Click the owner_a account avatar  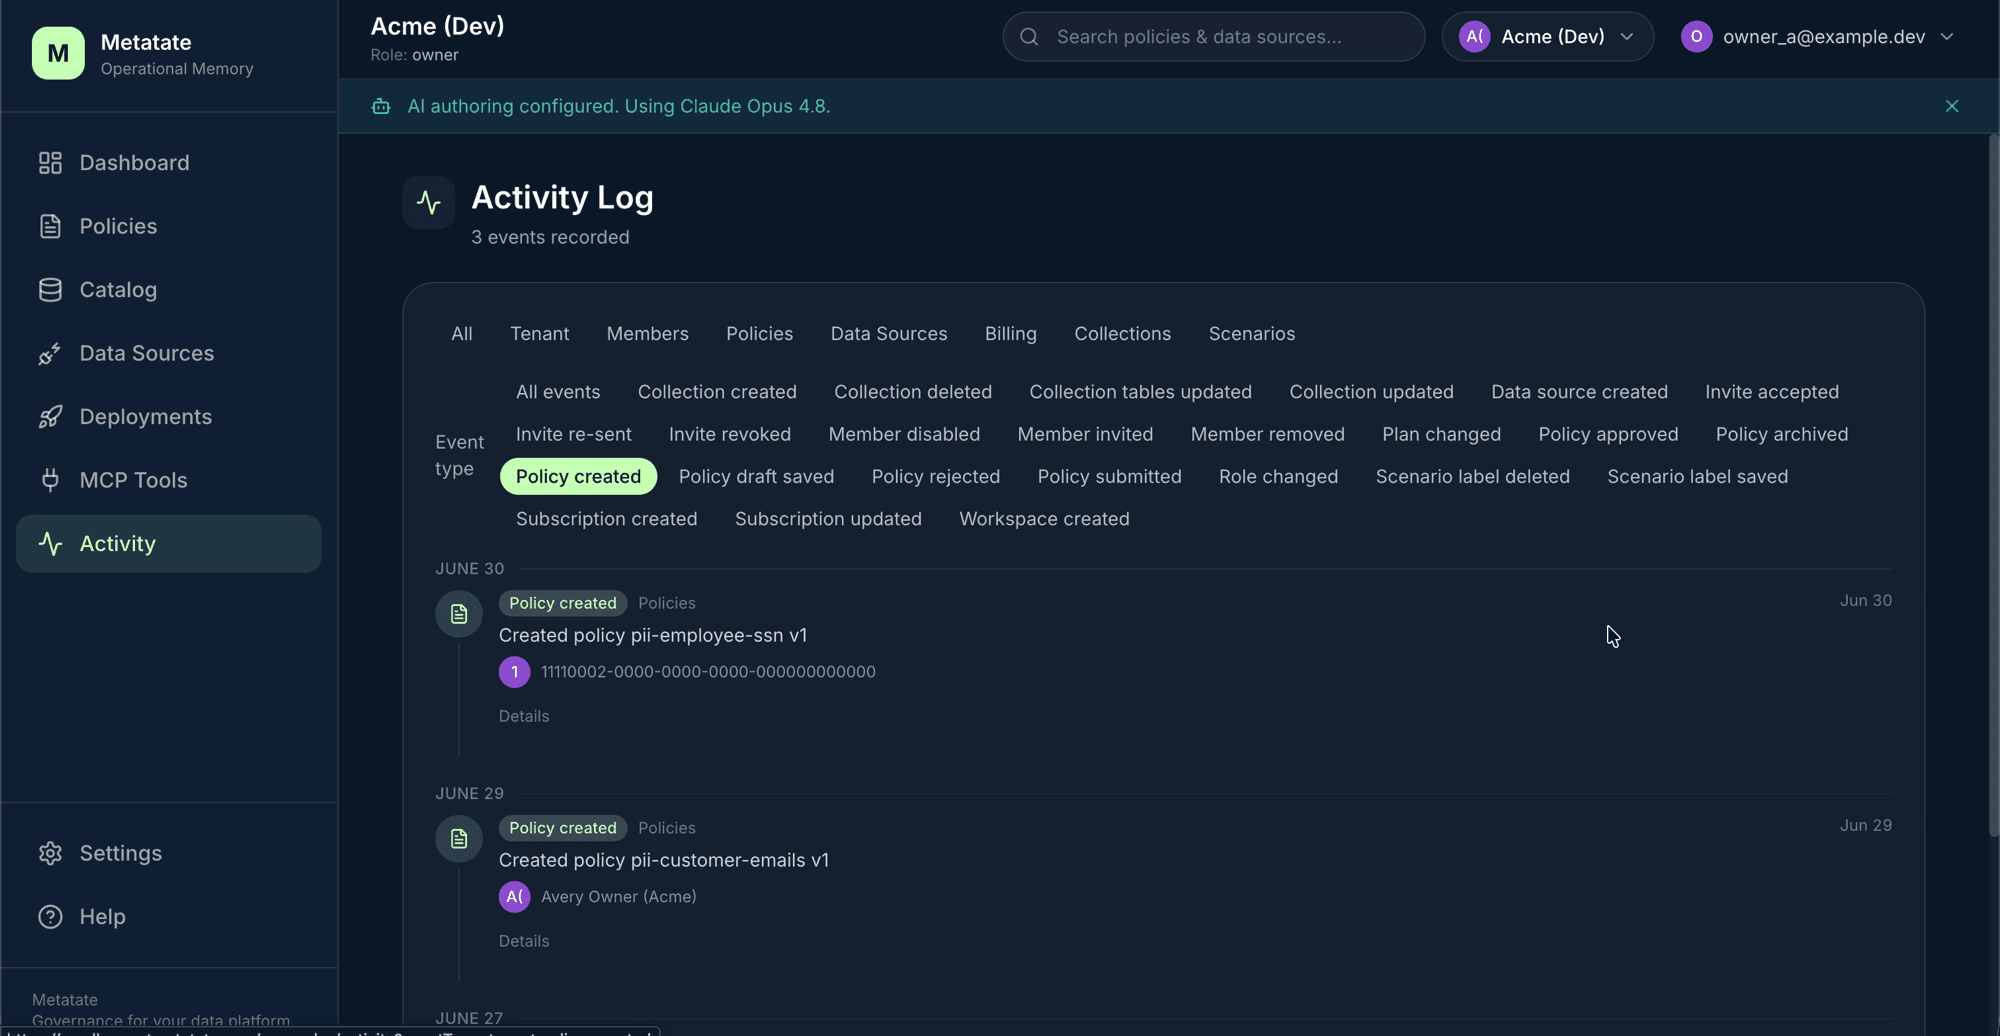(1697, 37)
